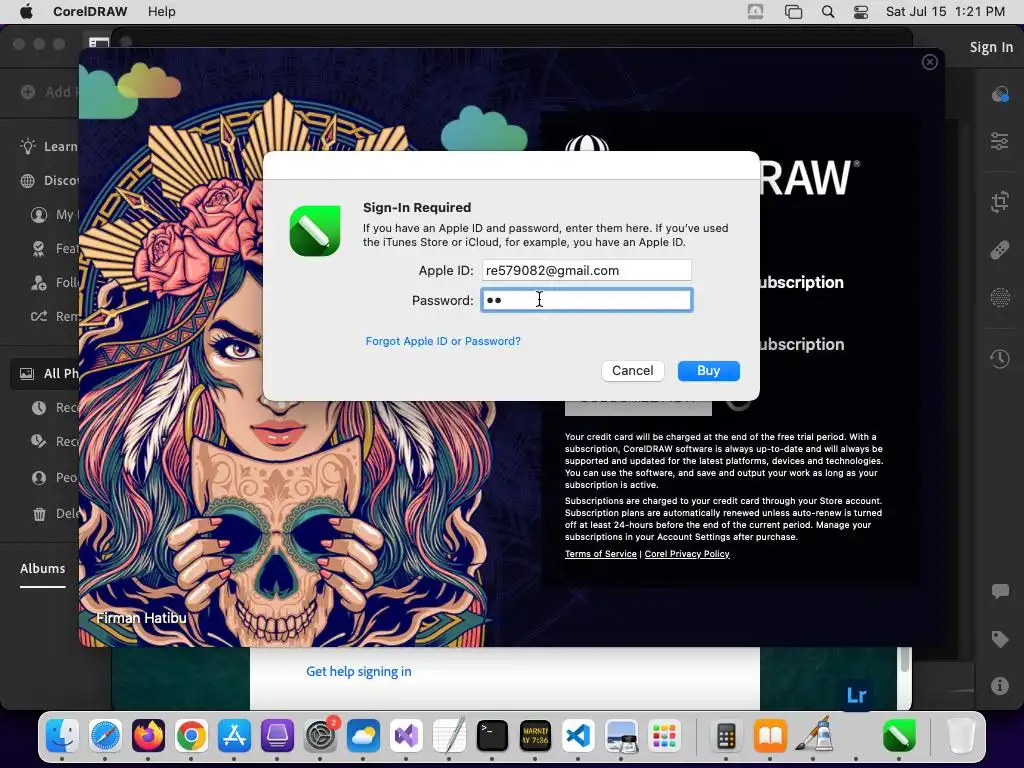Open the Trash in the dock
Image resolution: width=1024 pixels, height=768 pixels.
[960, 736]
